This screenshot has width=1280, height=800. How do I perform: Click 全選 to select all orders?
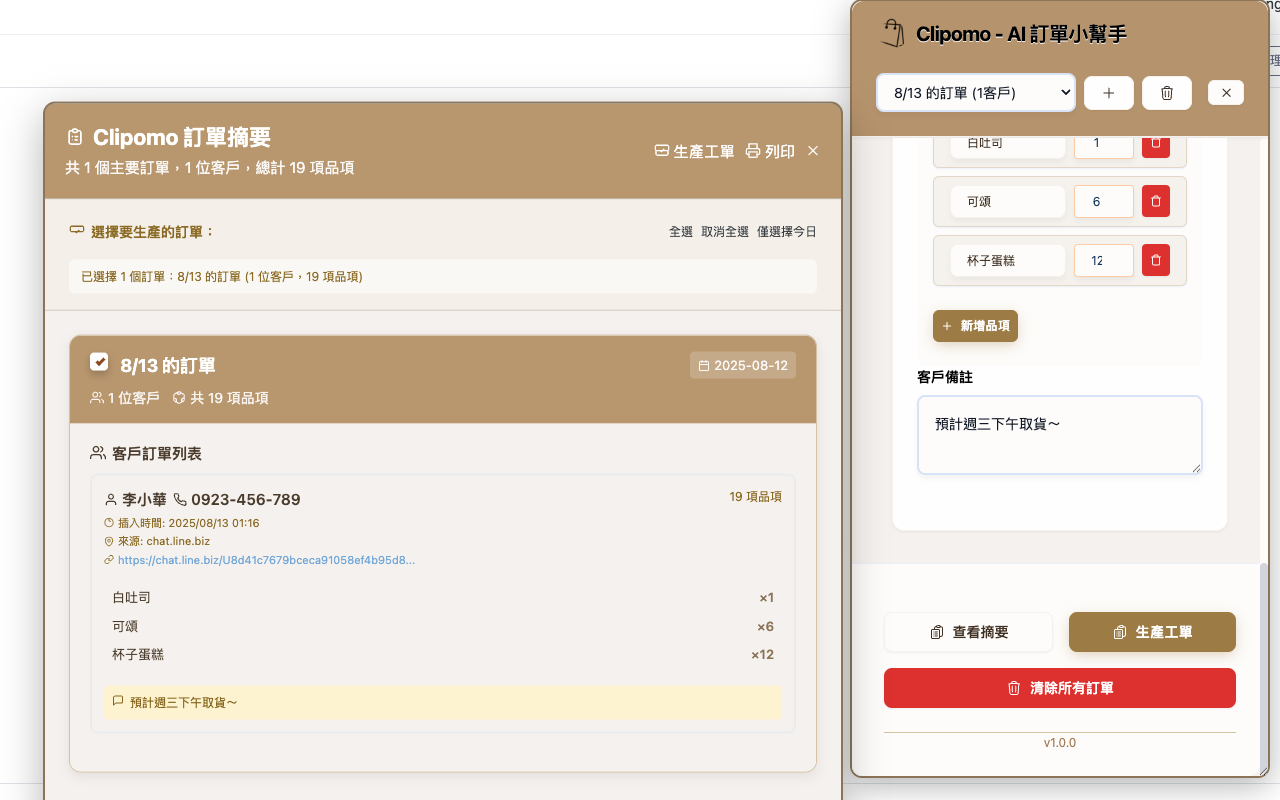tap(680, 231)
